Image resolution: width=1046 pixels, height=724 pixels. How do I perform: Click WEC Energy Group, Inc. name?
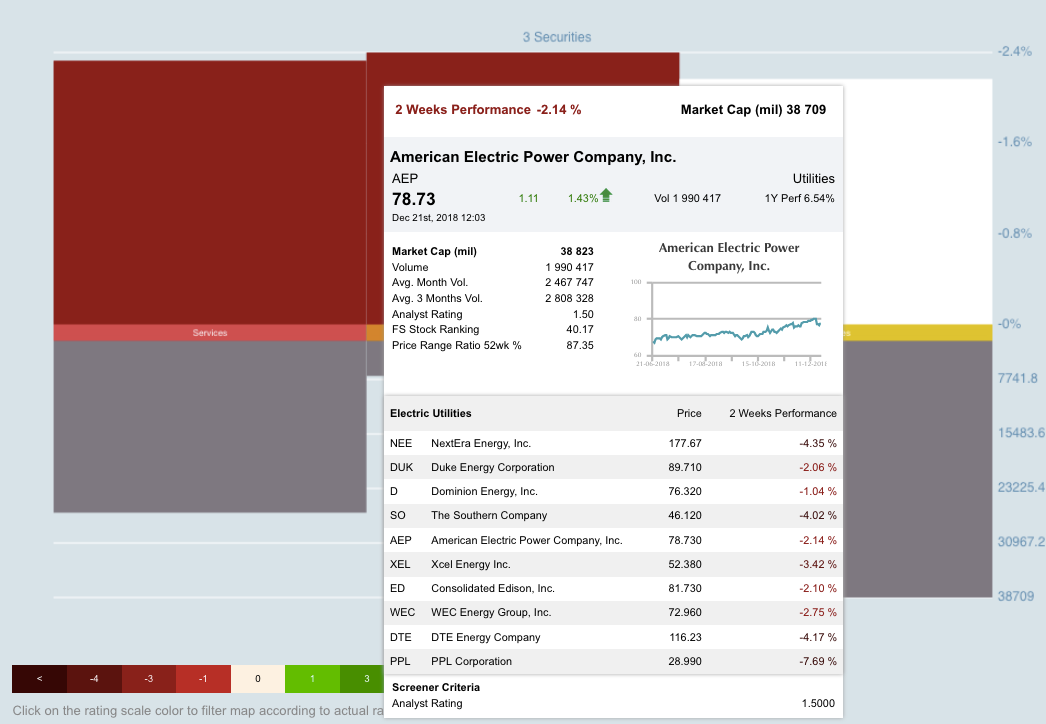[x=491, y=612]
